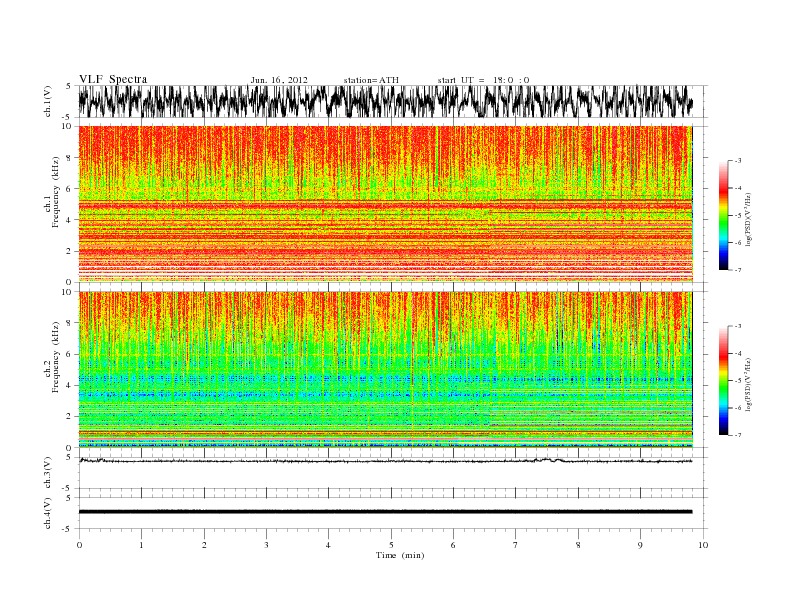
Task: Click the log(PSD) label beside ch.2 color bar
Action: click(x=748, y=384)
